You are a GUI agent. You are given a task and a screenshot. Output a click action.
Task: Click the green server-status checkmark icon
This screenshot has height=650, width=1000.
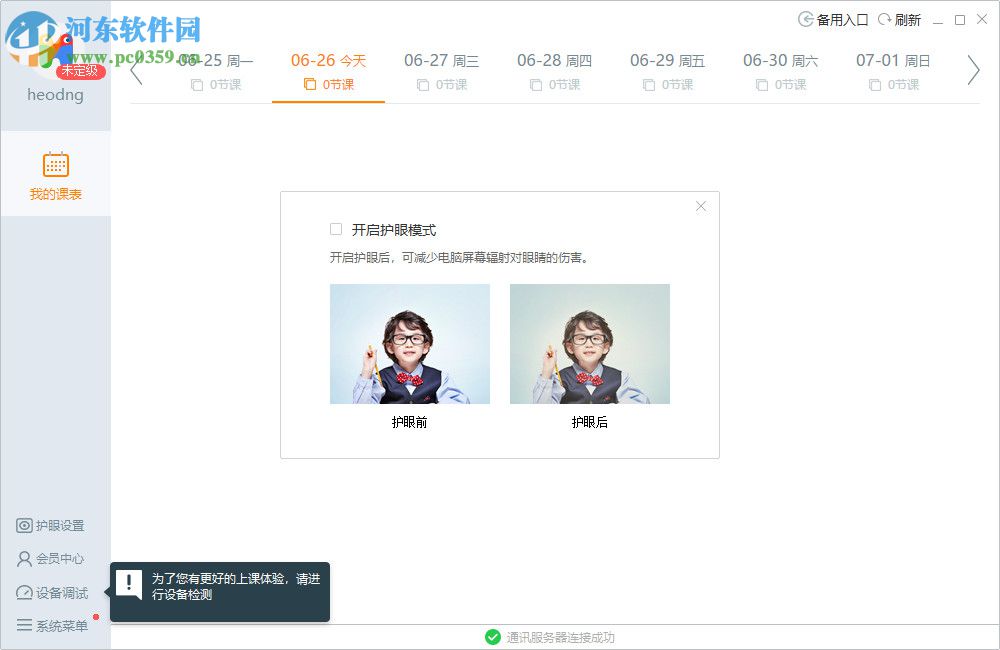coord(493,637)
